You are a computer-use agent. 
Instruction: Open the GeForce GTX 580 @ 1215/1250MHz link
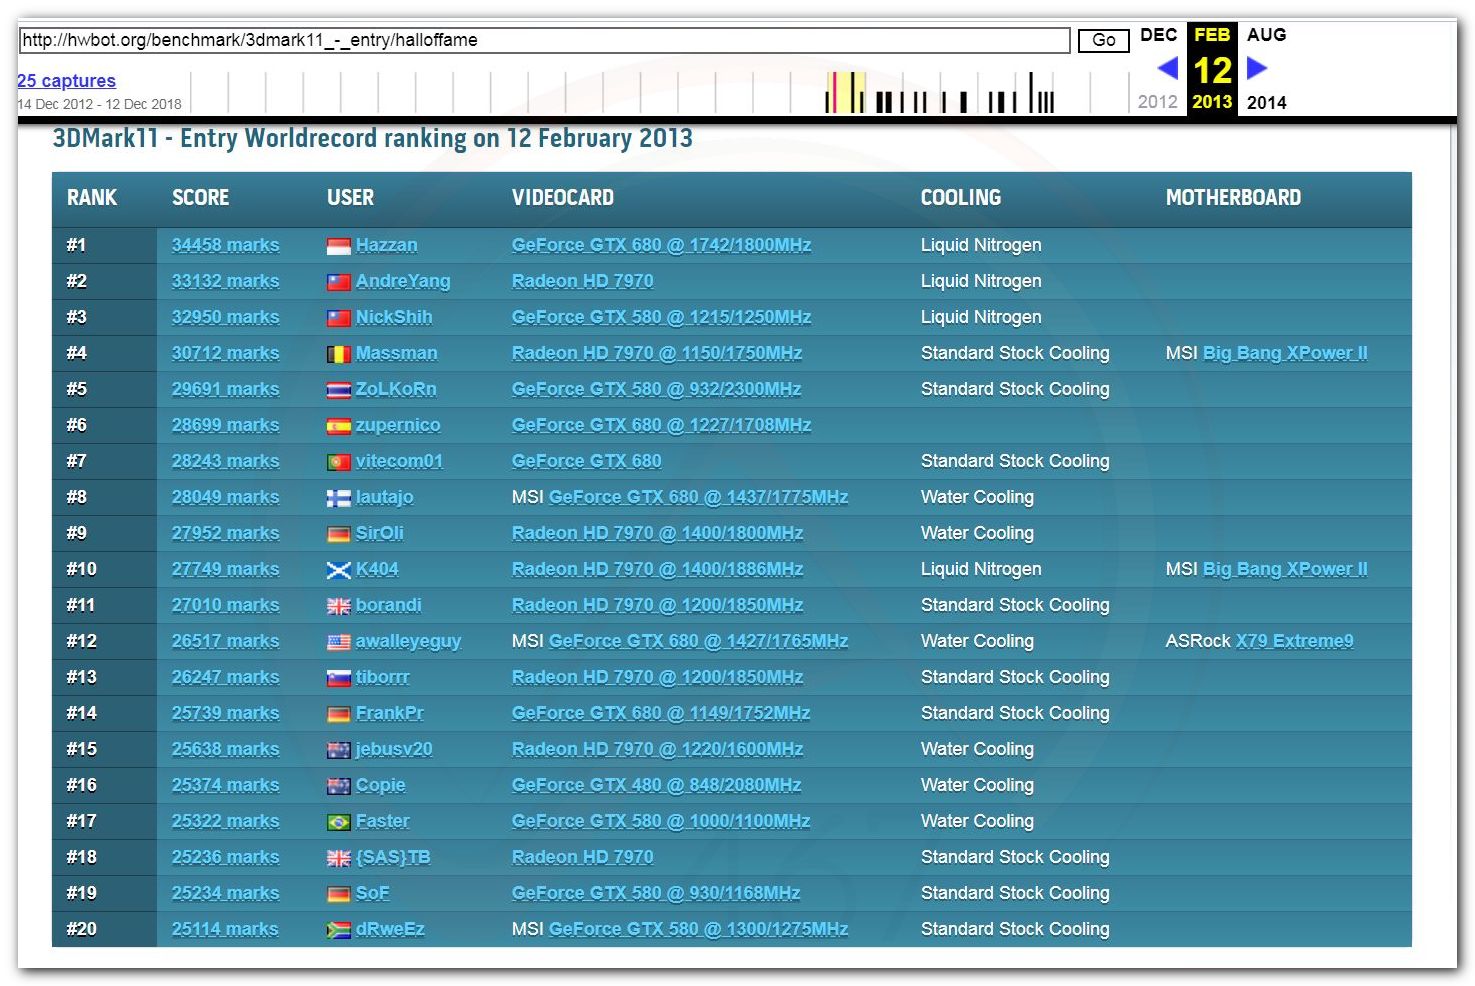click(x=661, y=317)
